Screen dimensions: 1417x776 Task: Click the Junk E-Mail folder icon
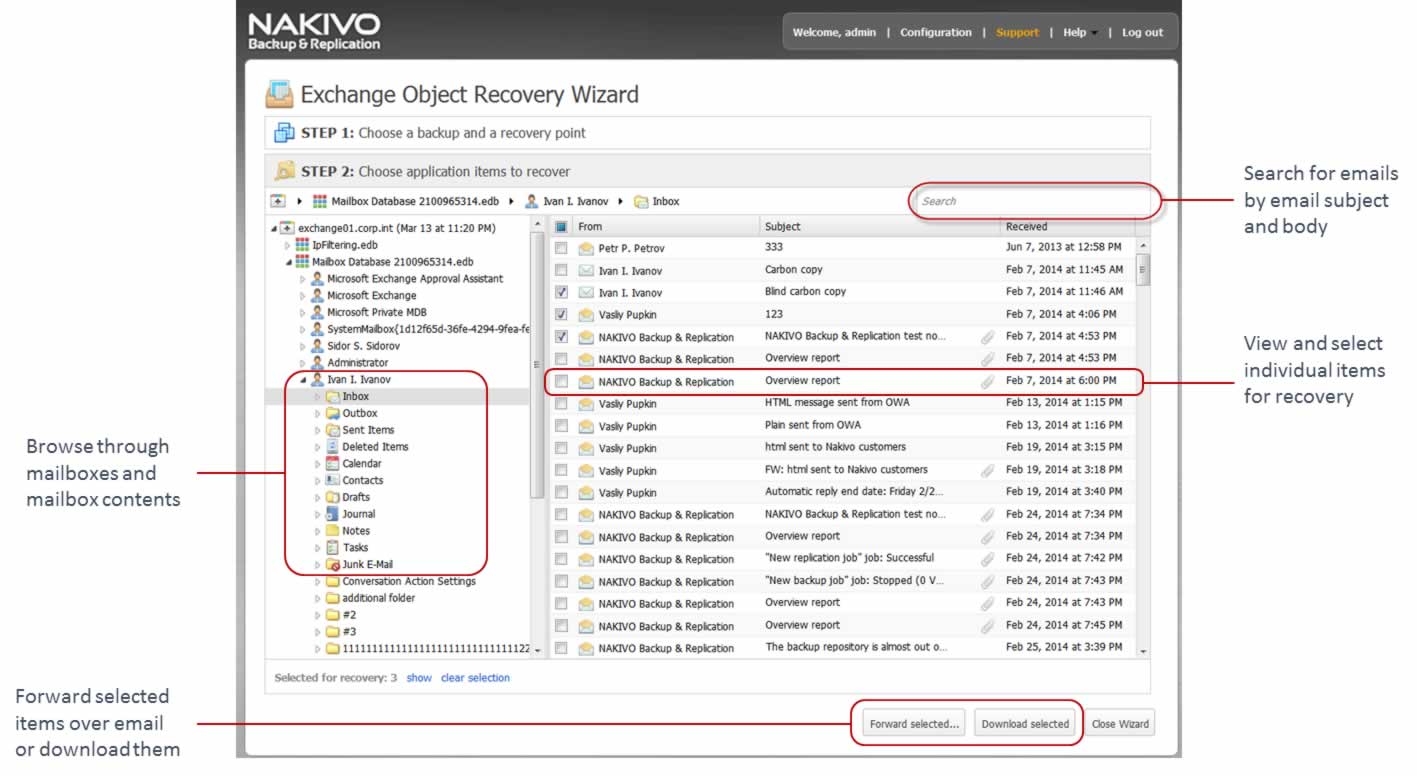point(333,564)
